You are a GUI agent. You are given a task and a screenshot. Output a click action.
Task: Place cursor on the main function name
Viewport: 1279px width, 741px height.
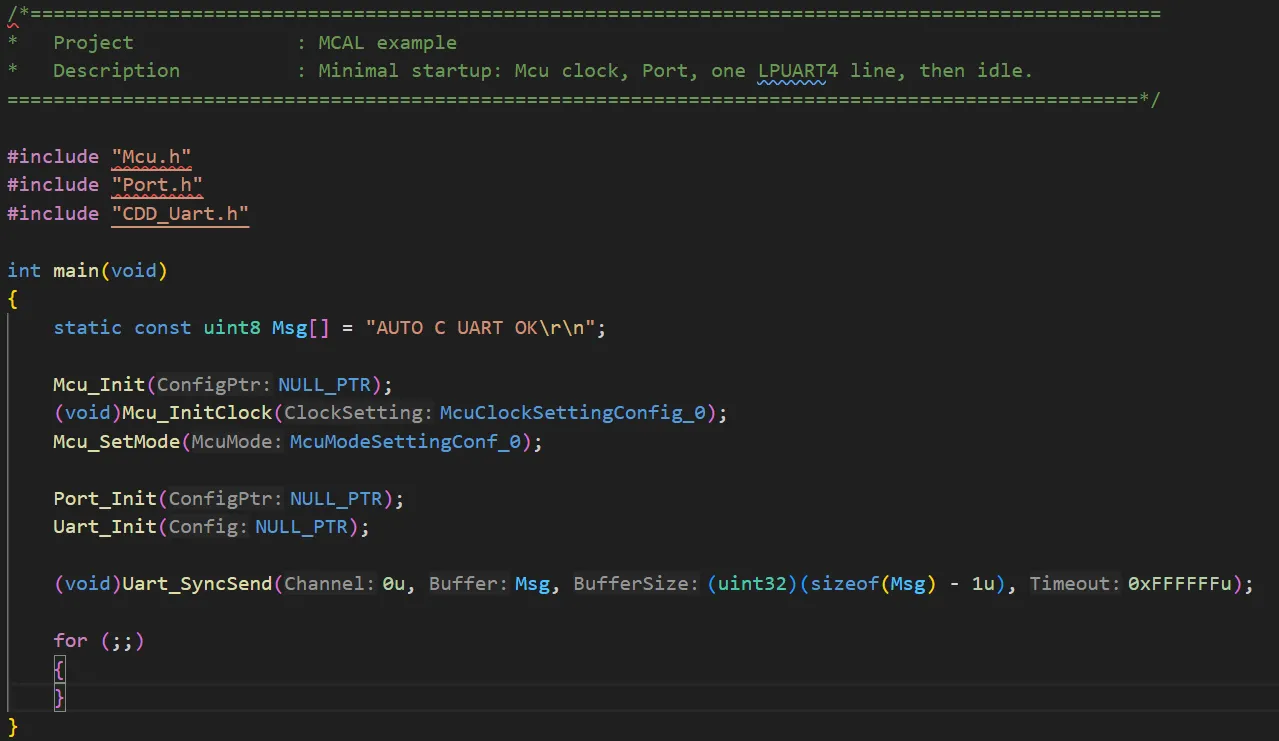point(76,271)
